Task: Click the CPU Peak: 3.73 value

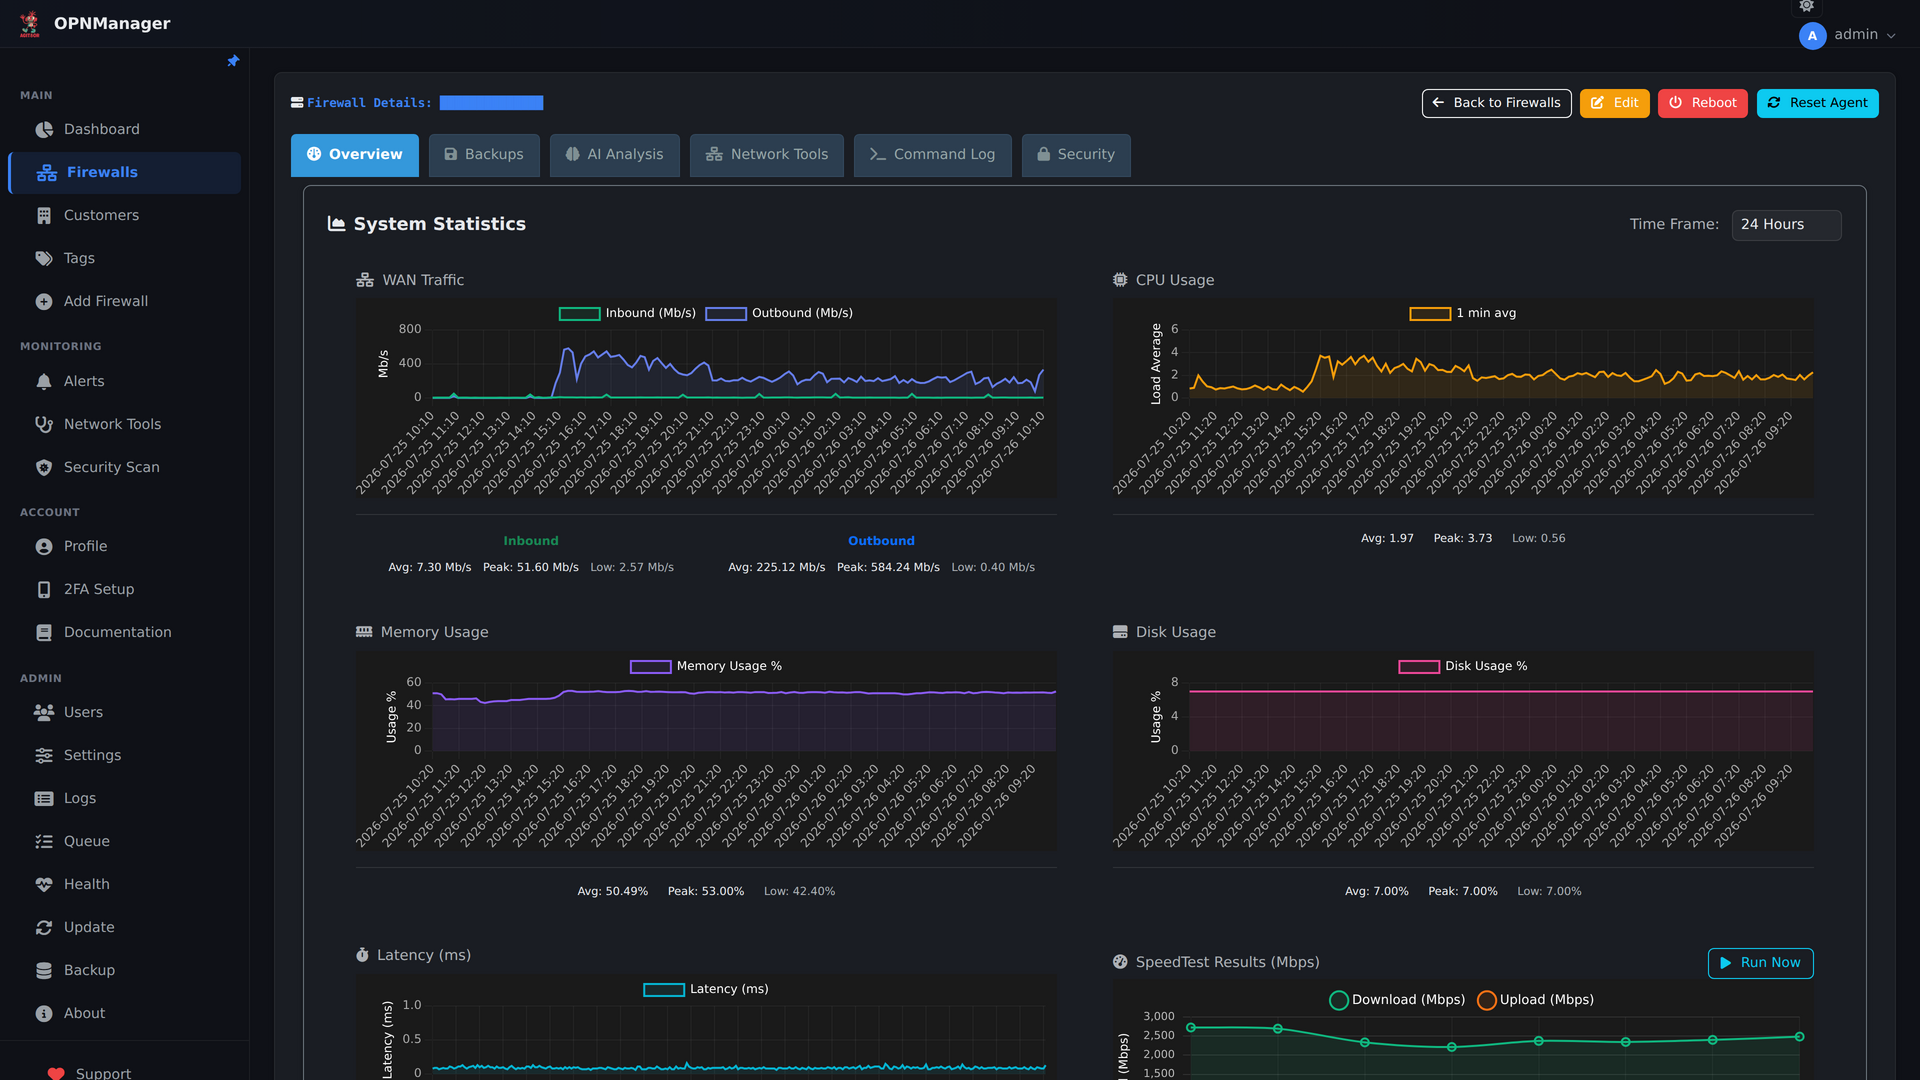Action: (x=1463, y=538)
